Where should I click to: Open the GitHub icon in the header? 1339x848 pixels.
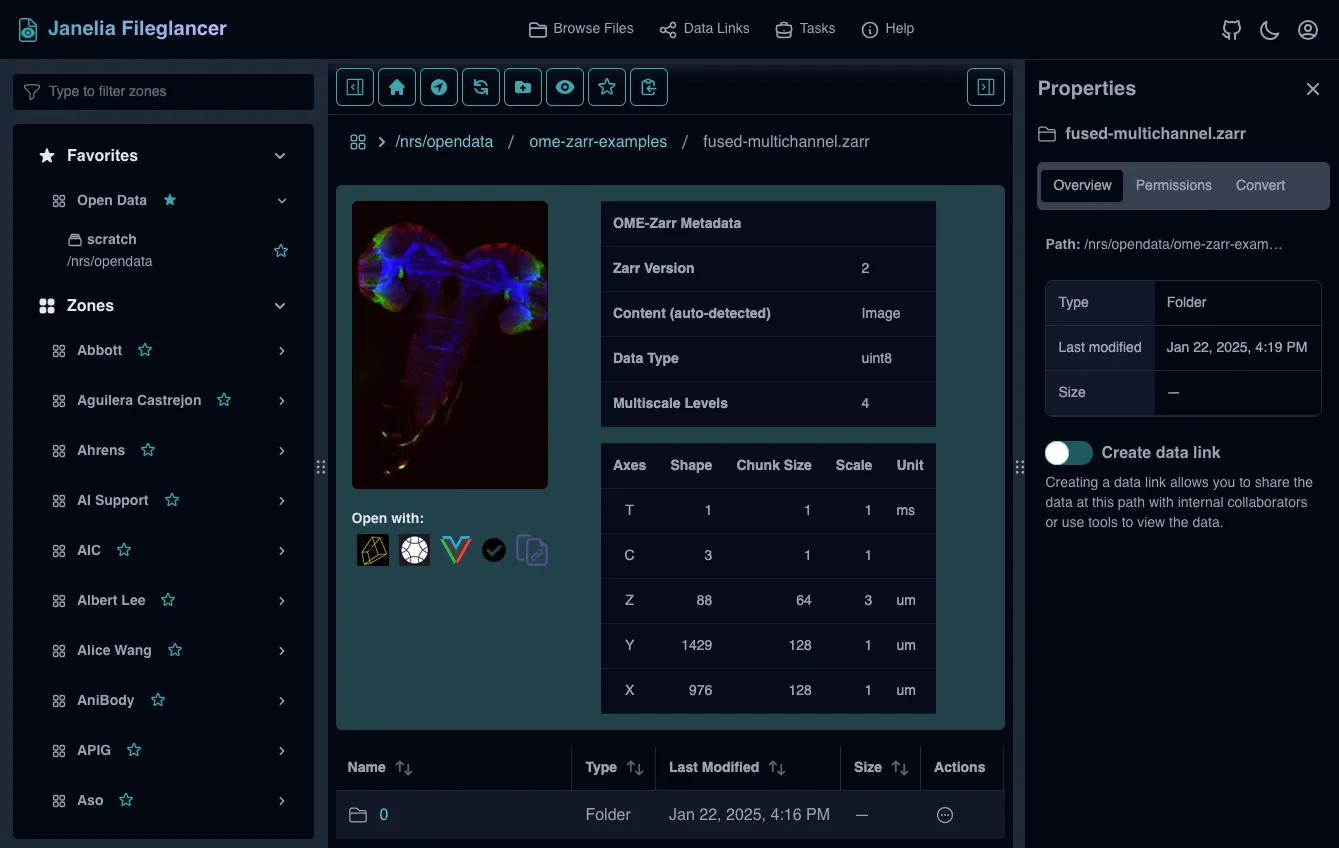click(x=1231, y=30)
